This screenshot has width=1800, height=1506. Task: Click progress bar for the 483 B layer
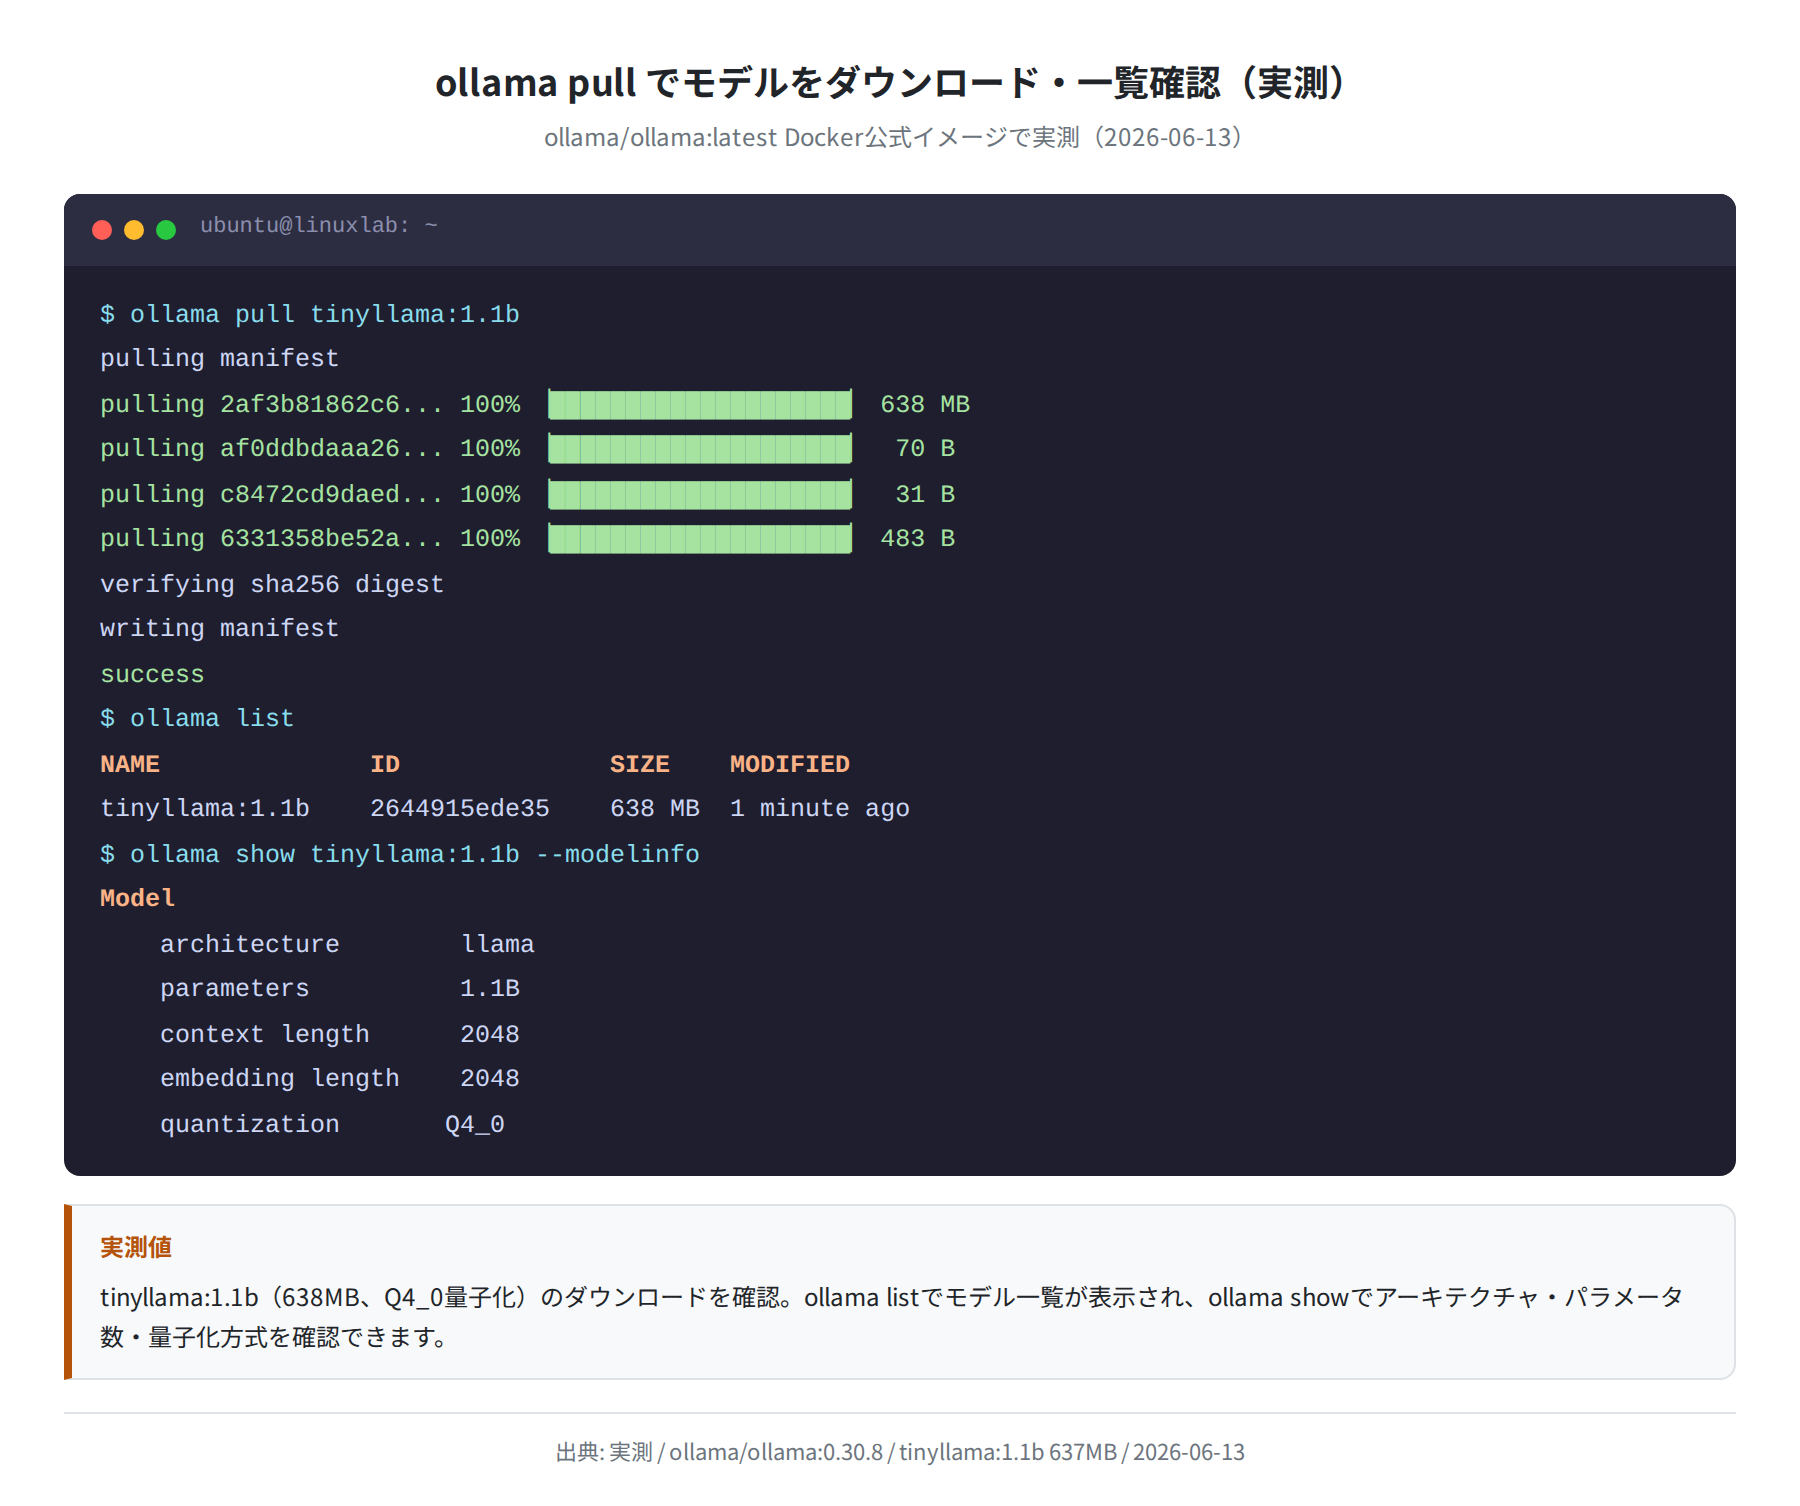[700, 538]
